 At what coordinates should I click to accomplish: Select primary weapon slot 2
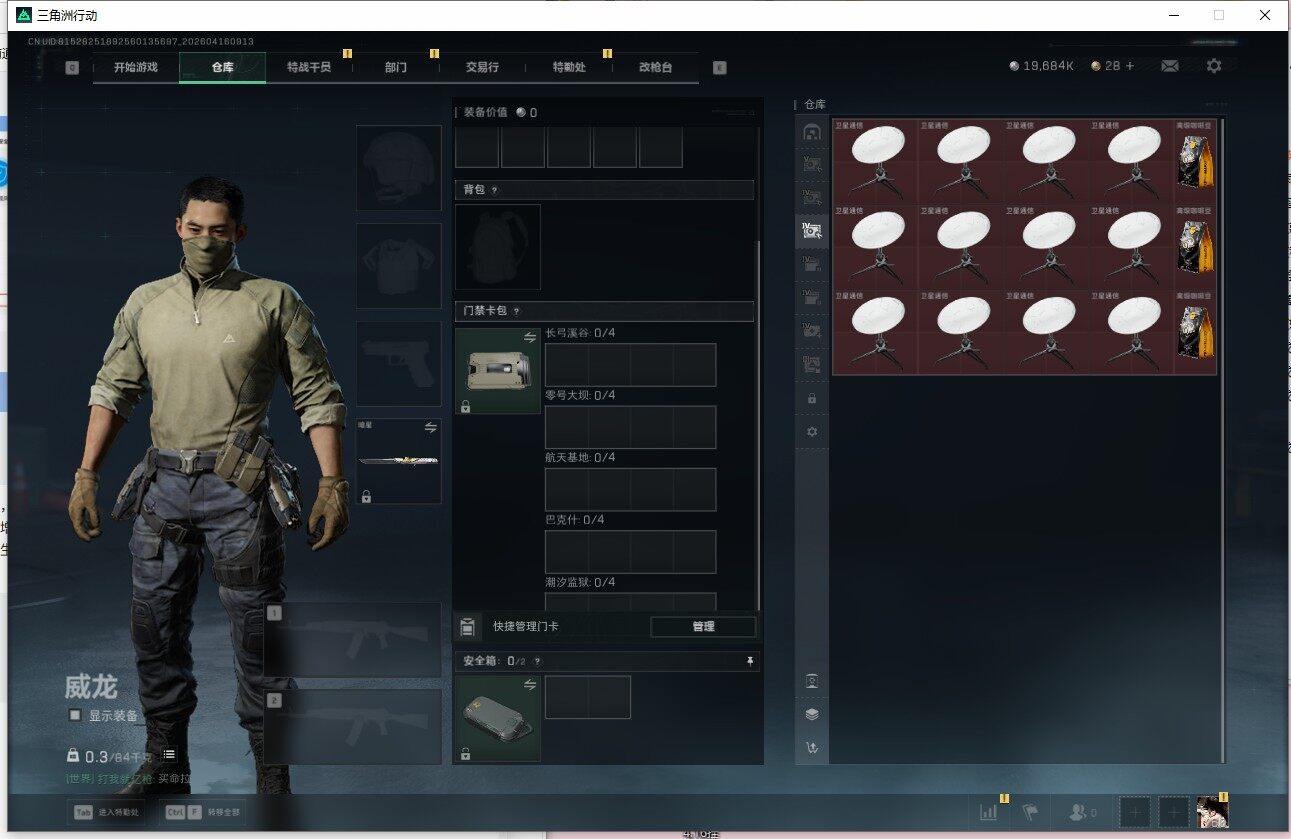[353, 727]
